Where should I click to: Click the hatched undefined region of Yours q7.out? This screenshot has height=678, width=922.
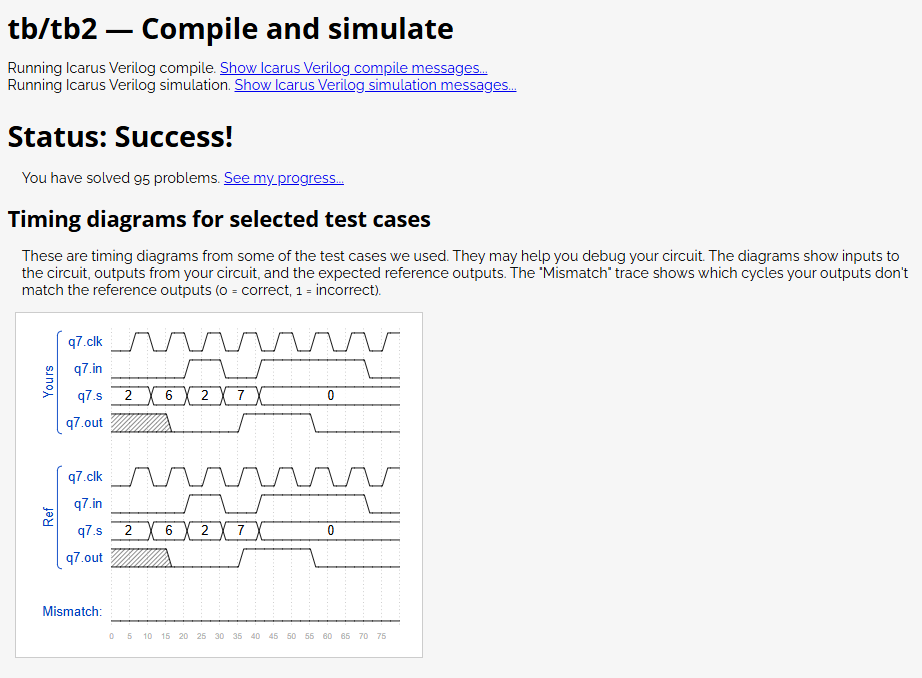[140, 423]
